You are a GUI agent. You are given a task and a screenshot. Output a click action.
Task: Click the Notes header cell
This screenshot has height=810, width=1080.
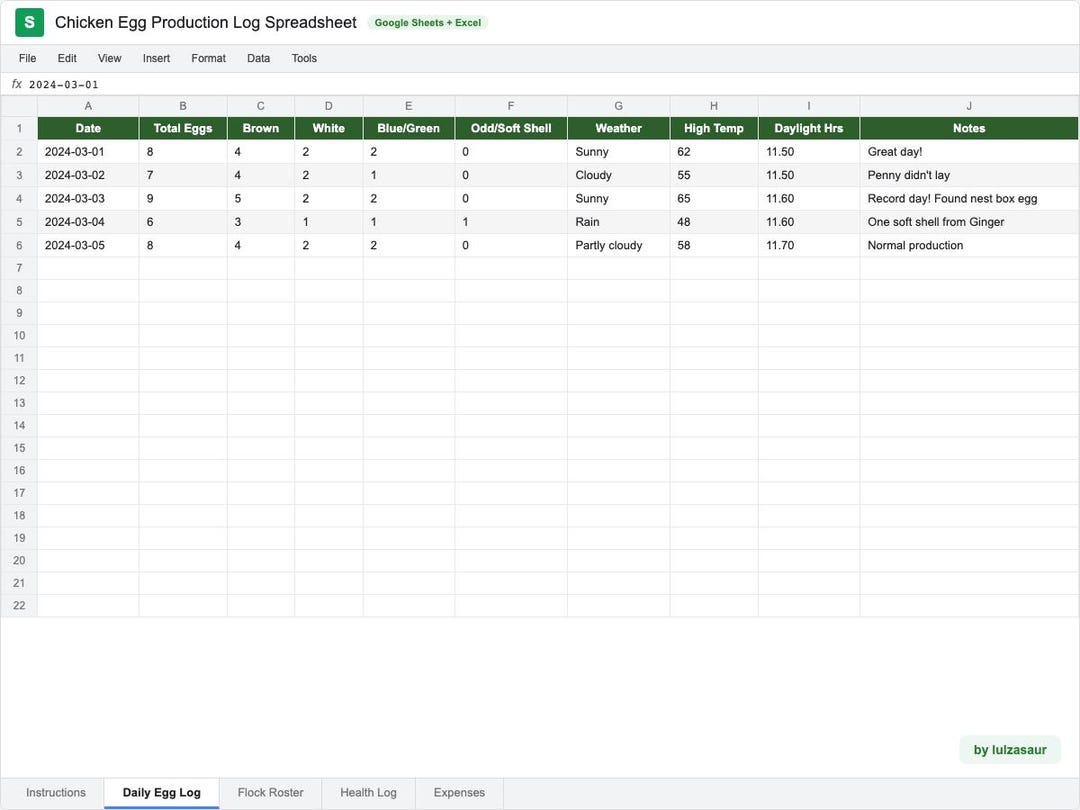(969, 128)
